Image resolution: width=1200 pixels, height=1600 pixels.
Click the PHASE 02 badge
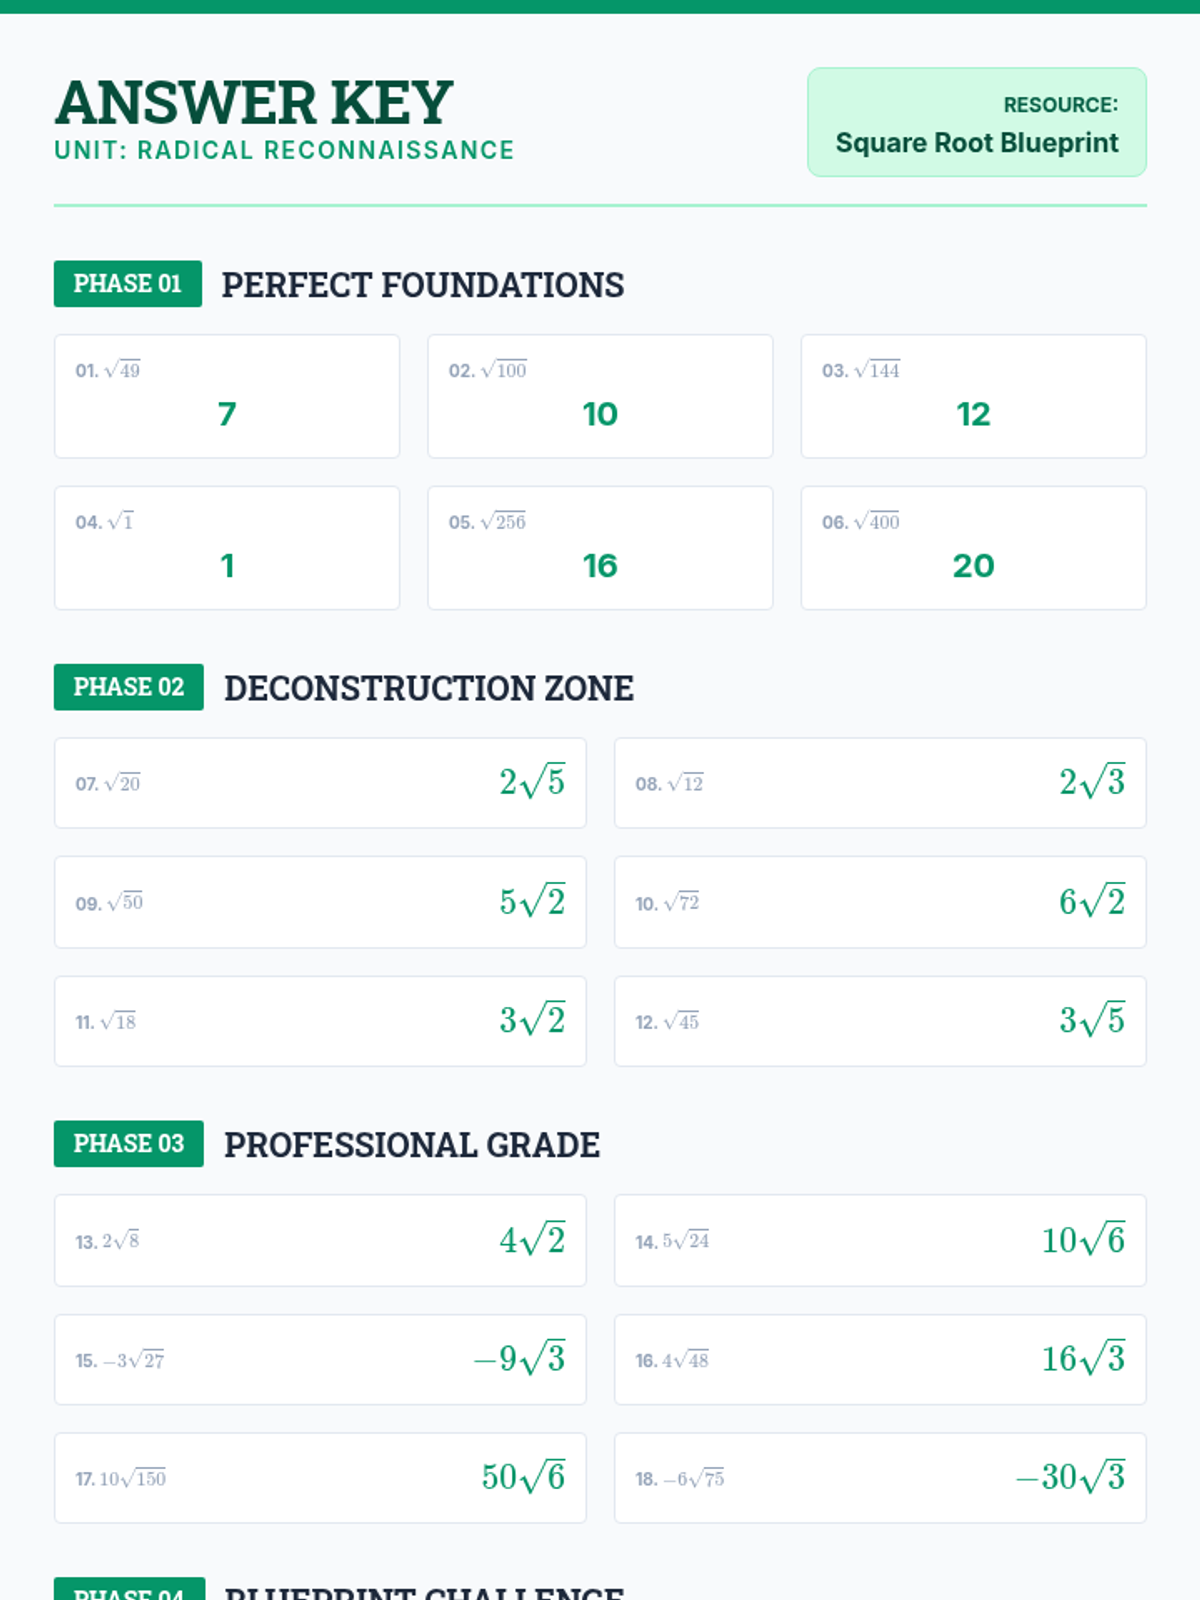[x=128, y=687]
